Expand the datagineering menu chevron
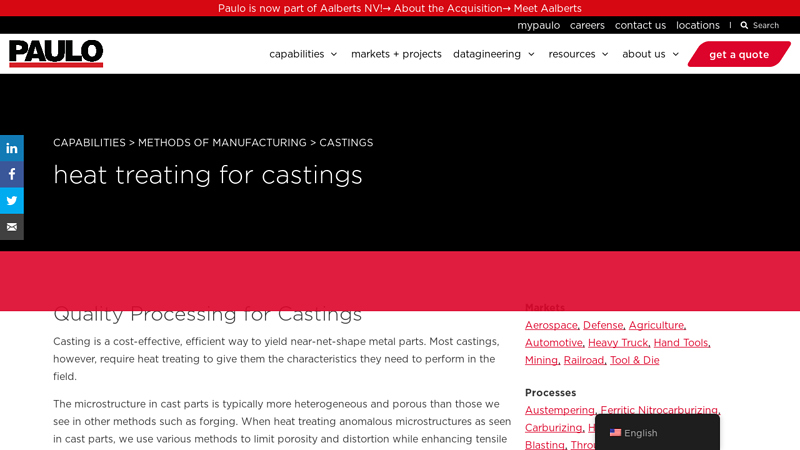 coord(531,54)
